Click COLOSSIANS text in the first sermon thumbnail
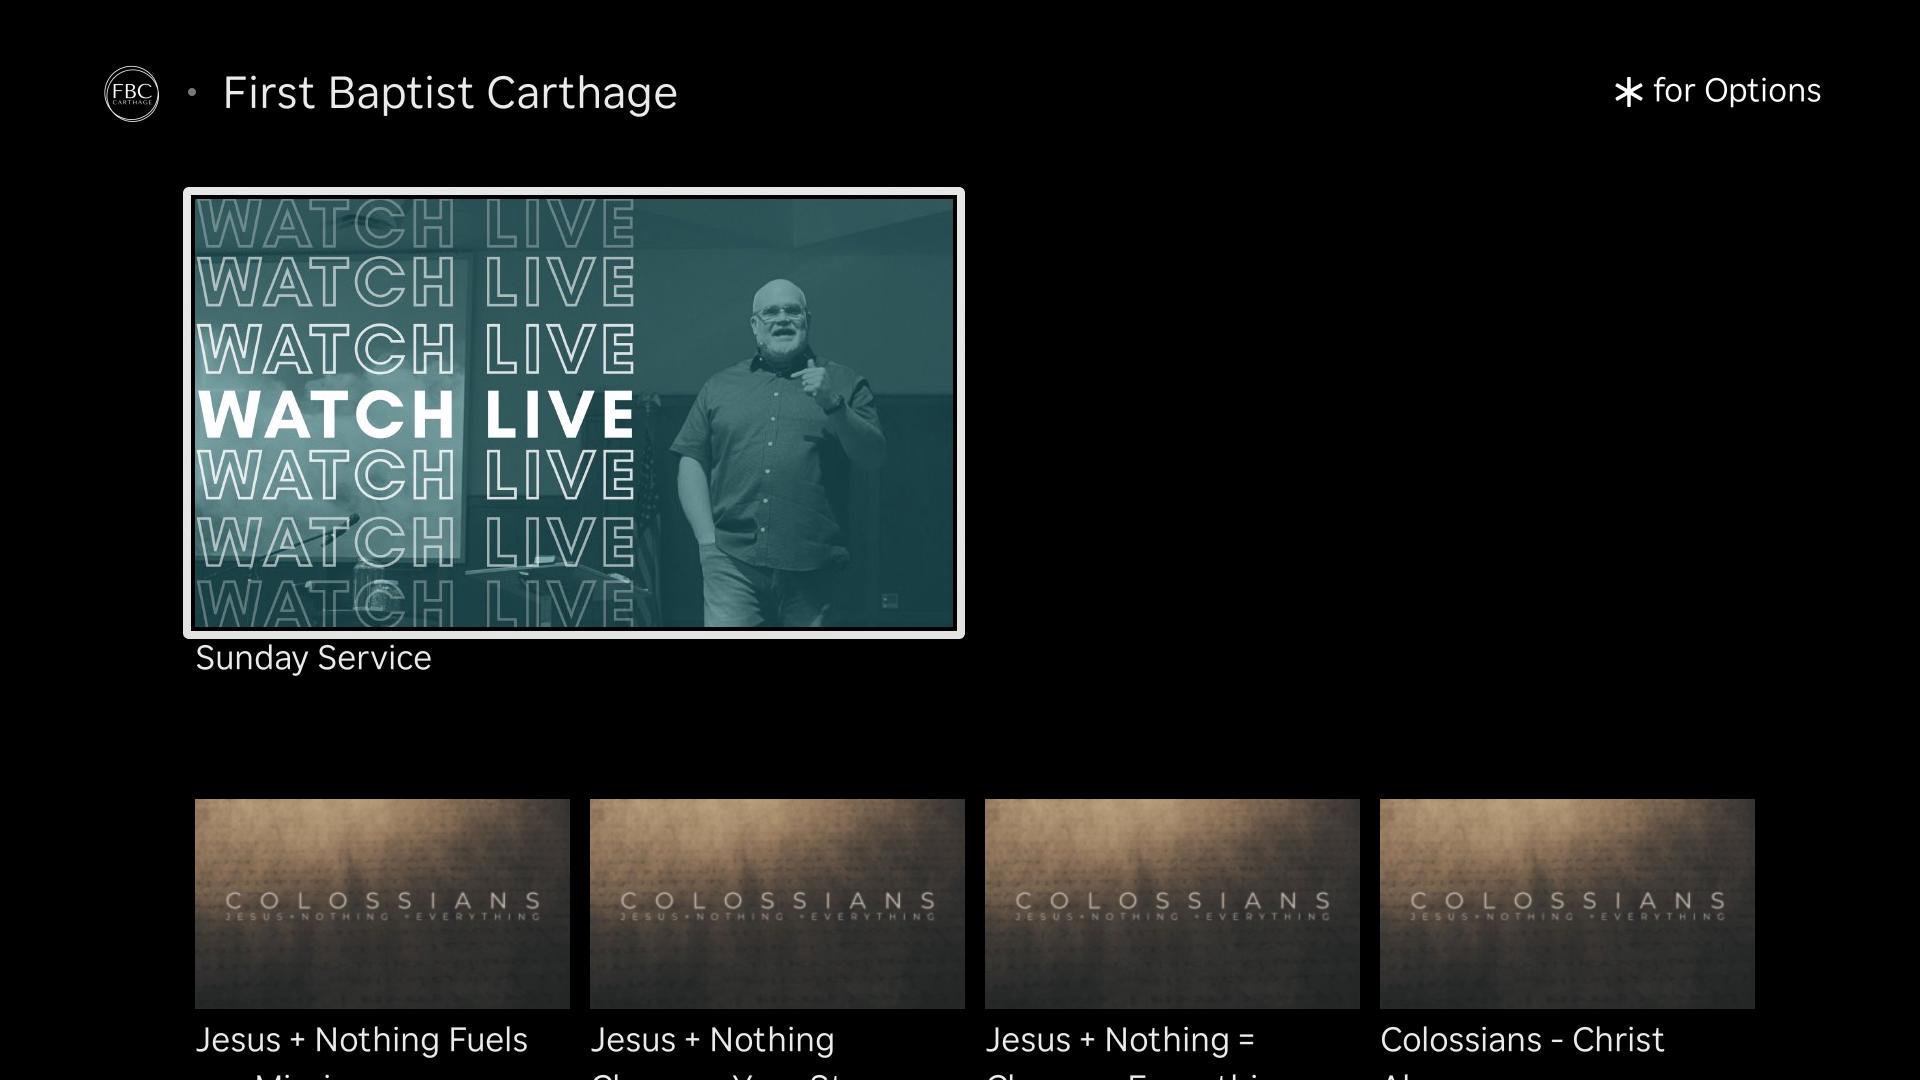1920x1080 pixels. click(382, 901)
